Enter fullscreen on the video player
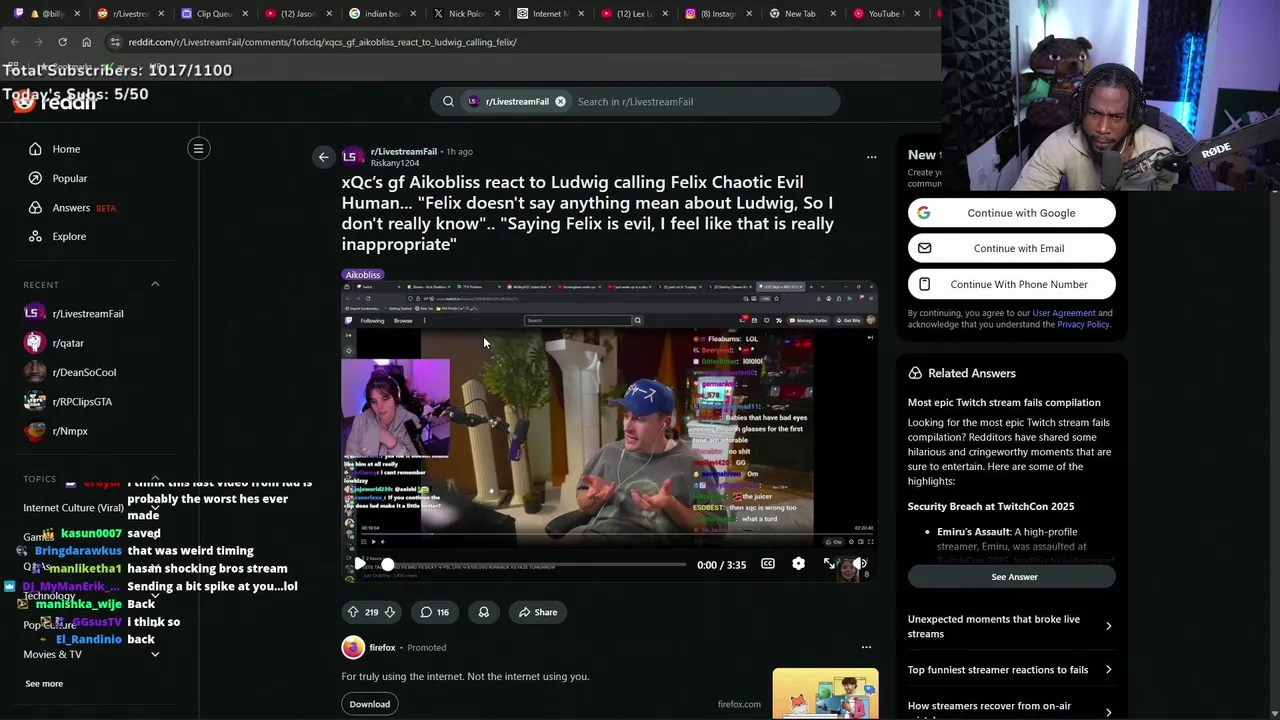The height and width of the screenshot is (720, 1280). pyautogui.click(x=829, y=564)
